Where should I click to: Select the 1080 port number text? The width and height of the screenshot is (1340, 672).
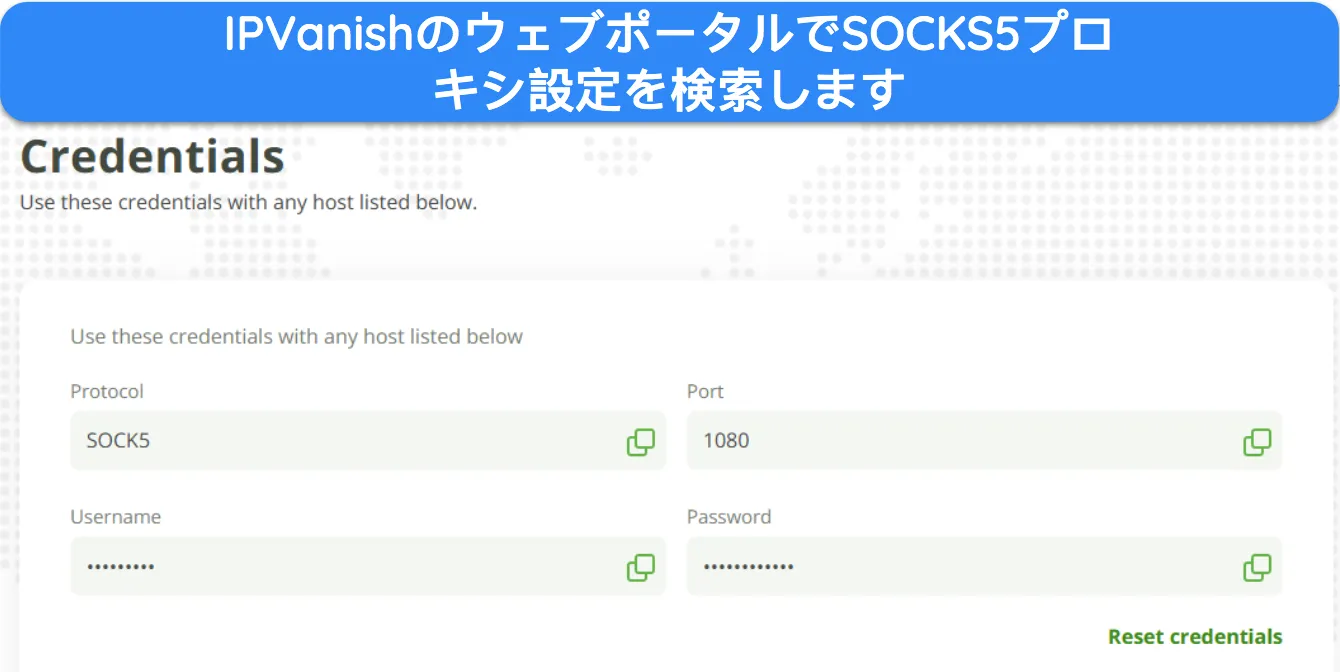coord(726,440)
